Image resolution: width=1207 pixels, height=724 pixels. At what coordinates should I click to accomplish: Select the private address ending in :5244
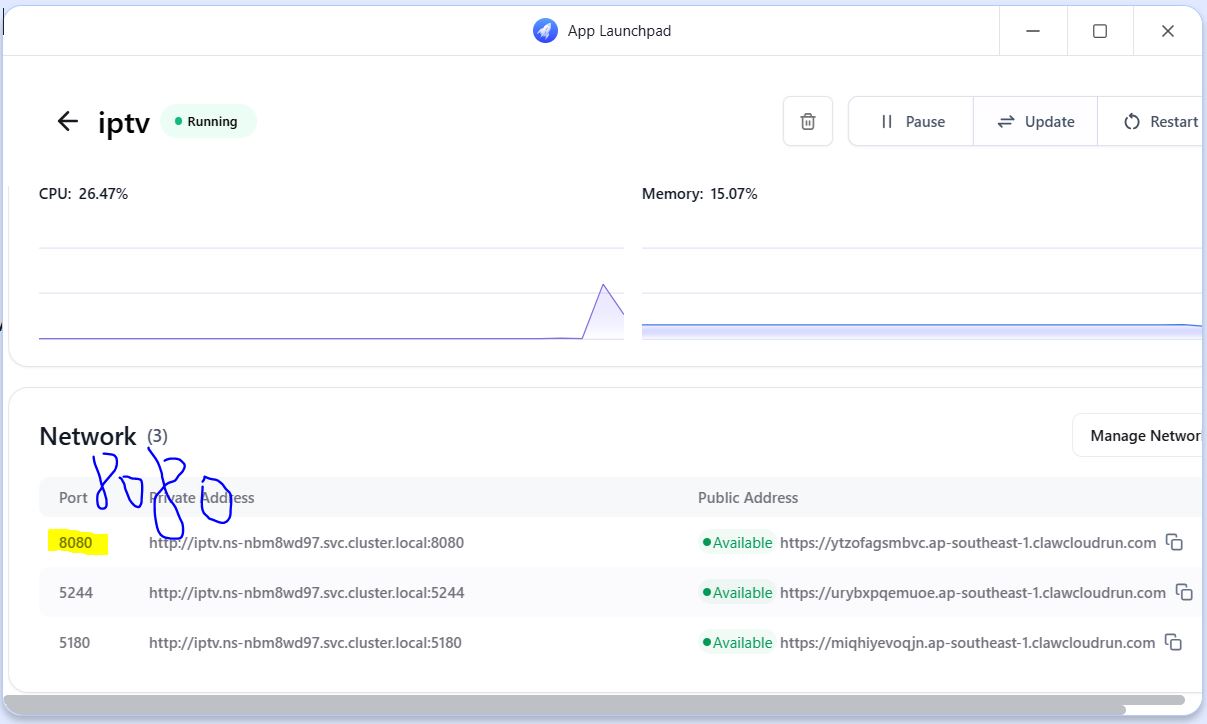(306, 593)
